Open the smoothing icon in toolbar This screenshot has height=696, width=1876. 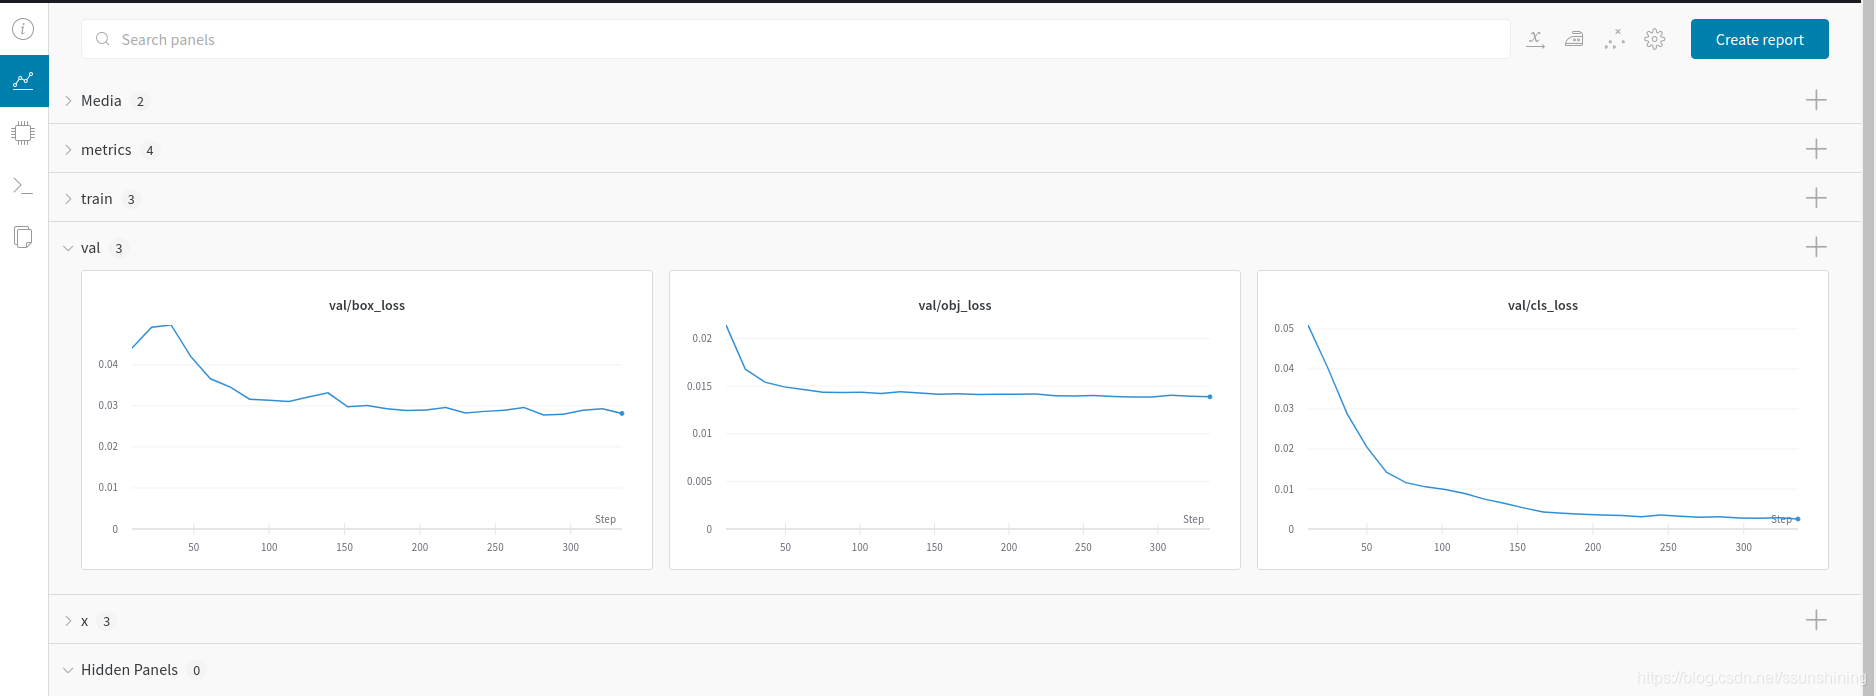click(1574, 40)
